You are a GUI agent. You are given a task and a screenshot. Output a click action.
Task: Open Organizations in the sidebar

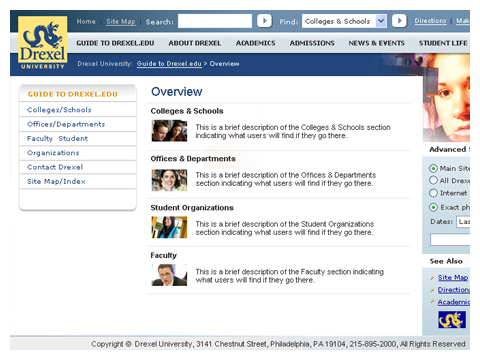[53, 153]
